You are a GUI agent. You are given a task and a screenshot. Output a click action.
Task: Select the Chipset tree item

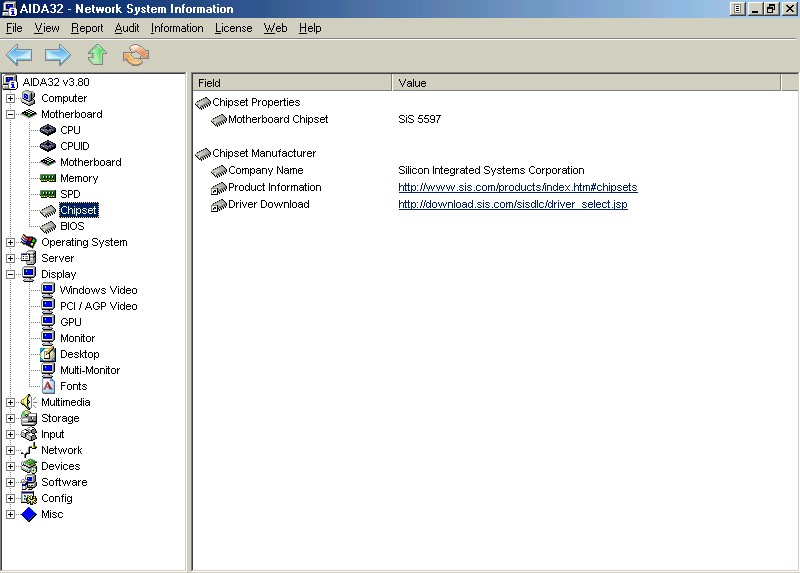78,210
